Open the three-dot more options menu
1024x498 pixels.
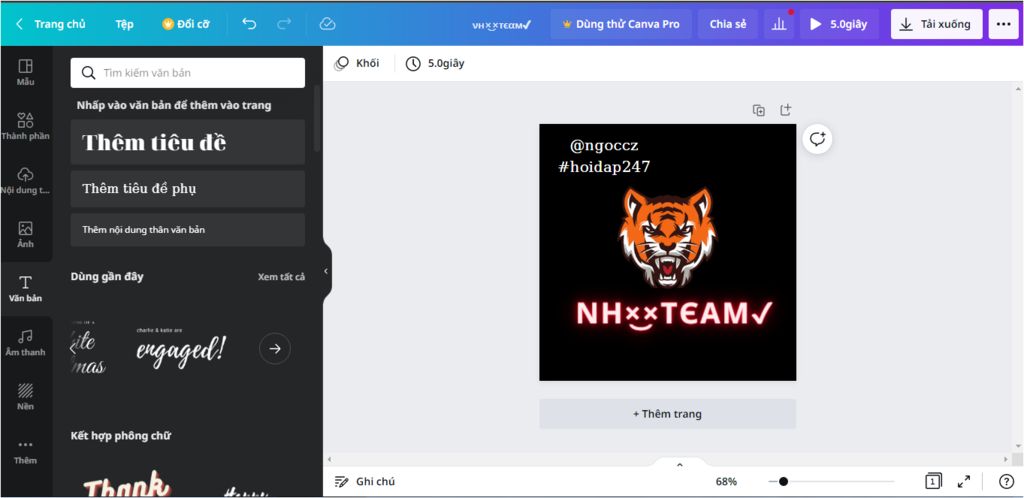1004,24
